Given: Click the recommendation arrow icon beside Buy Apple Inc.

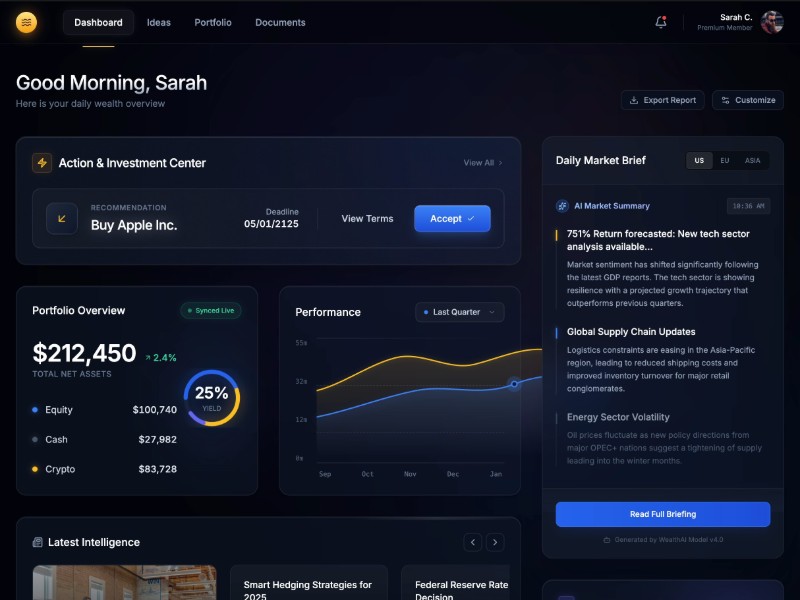Looking at the screenshot, I should coord(63,217).
